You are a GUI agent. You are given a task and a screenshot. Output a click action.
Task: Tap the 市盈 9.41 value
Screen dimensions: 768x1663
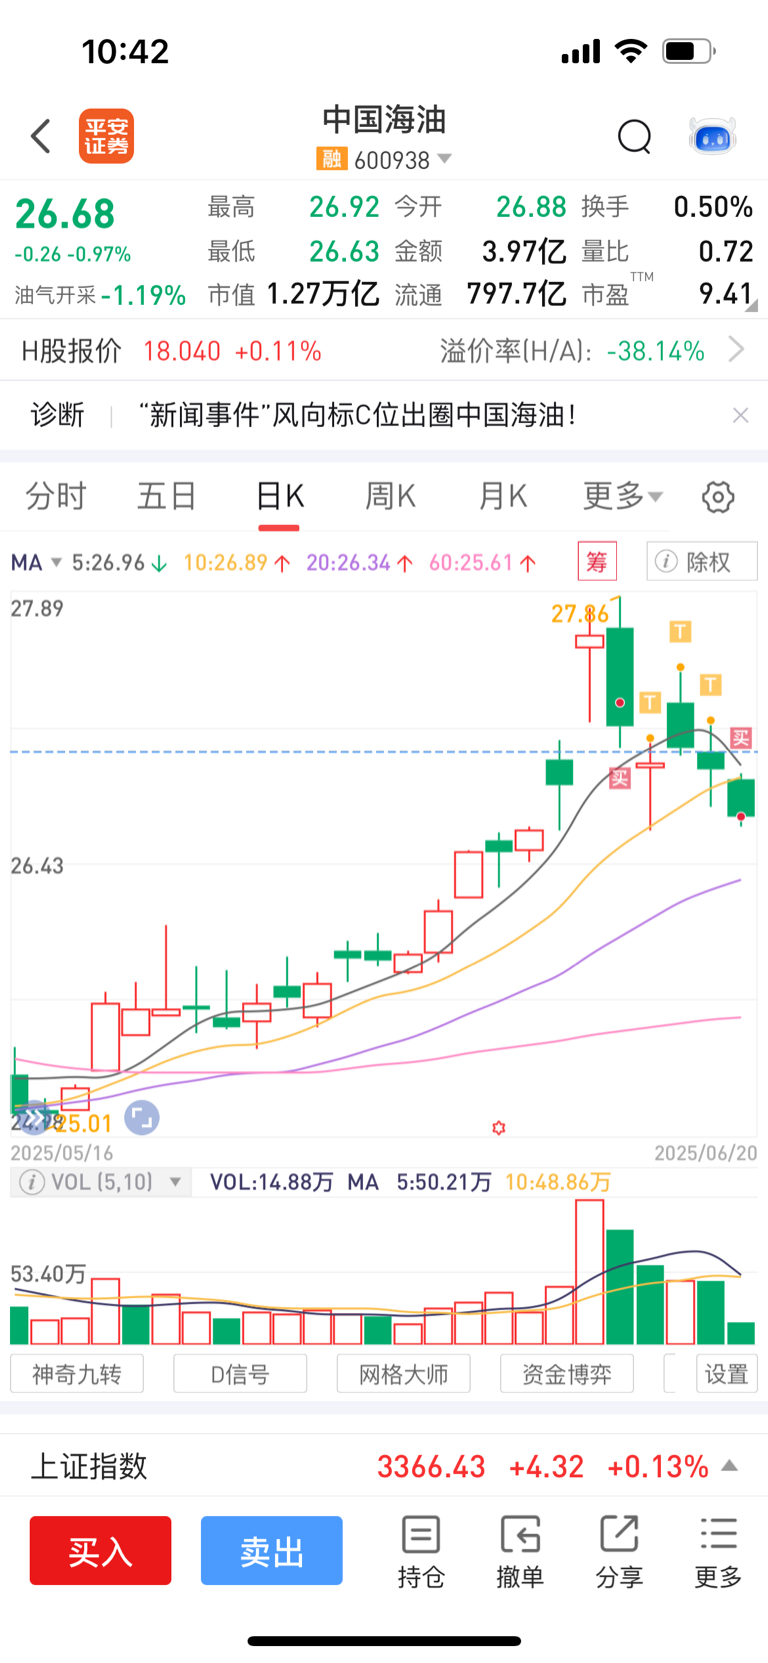click(x=725, y=293)
